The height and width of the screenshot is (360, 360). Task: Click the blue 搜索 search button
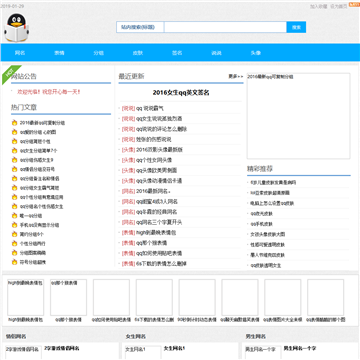click(x=296, y=27)
